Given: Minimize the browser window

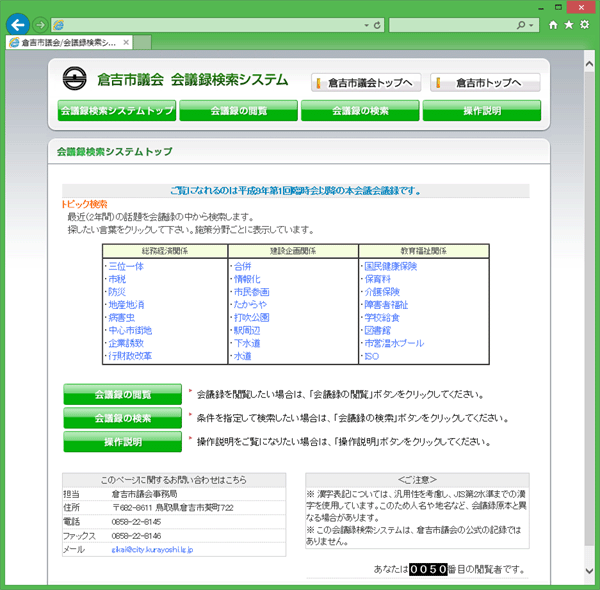Looking at the screenshot, I should coord(541,7).
